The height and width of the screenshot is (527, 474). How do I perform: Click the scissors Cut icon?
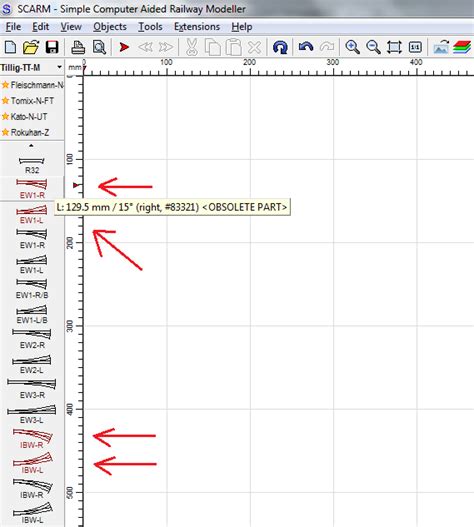point(192,47)
